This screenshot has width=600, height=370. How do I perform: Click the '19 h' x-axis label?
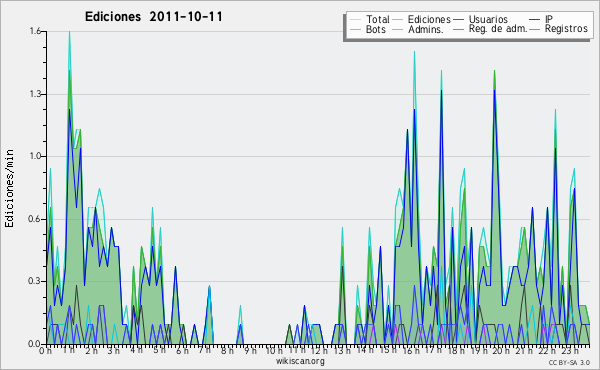click(x=479, y=351)
